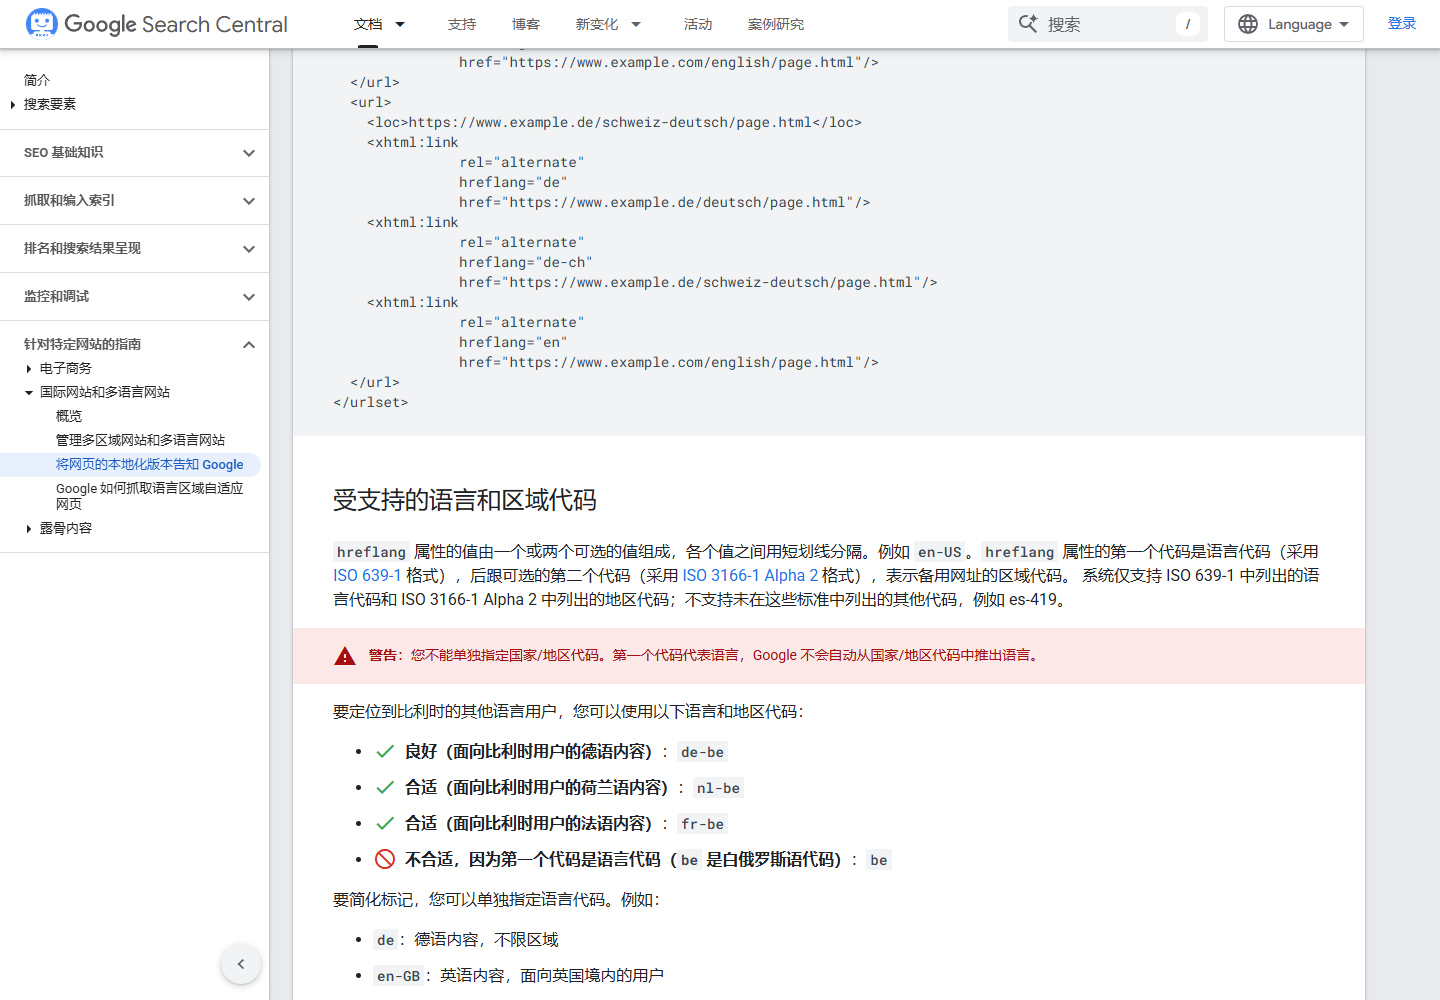Click the 登录 sign-in link
This screenshot has width=1440, height=1000.
click(x=1402, y=23)
